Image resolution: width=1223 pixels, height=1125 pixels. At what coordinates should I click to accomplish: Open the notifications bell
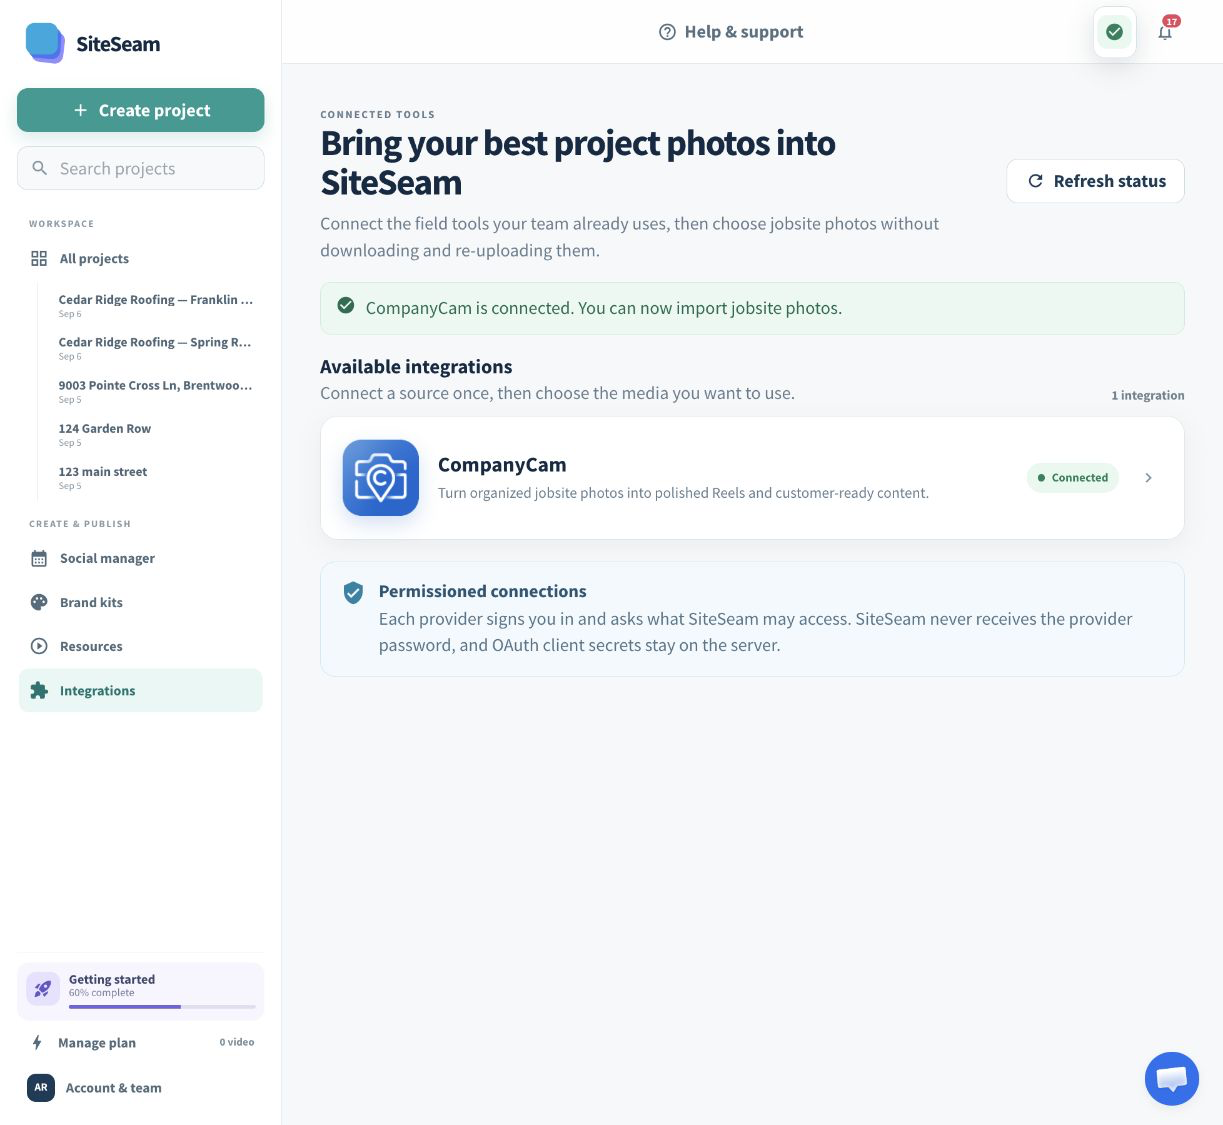[x=1166, y=31]
